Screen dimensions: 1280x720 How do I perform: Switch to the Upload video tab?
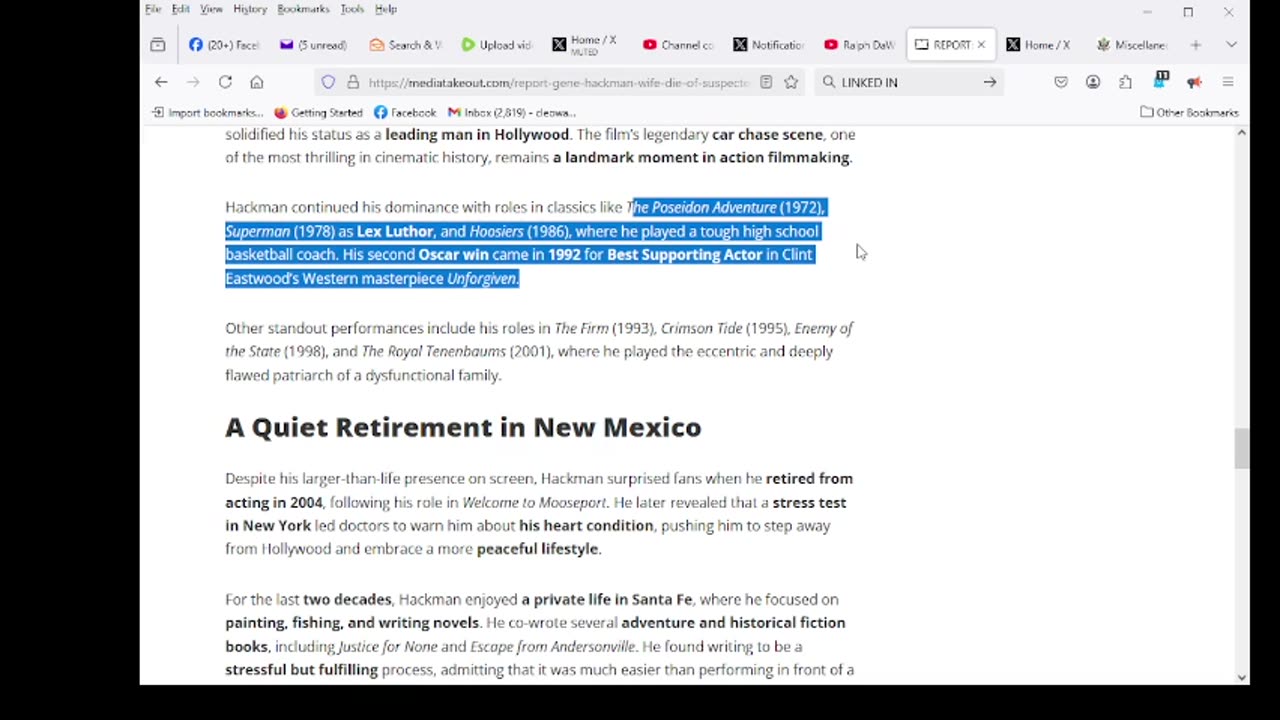coord(496,45)
